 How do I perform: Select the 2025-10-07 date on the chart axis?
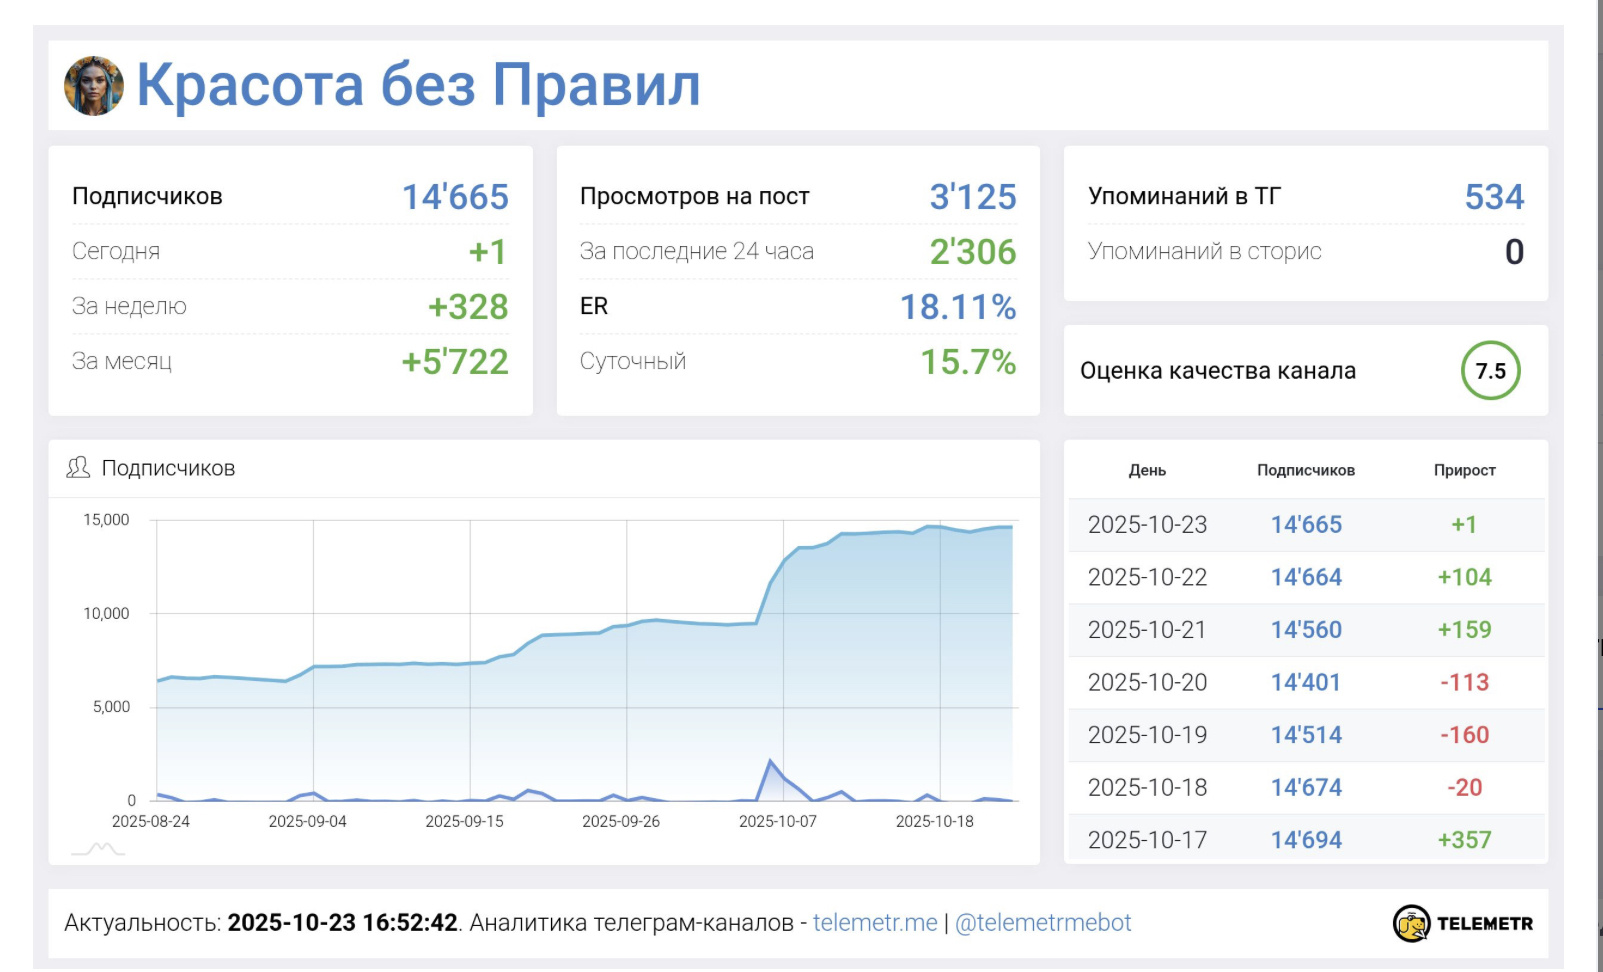778,821
